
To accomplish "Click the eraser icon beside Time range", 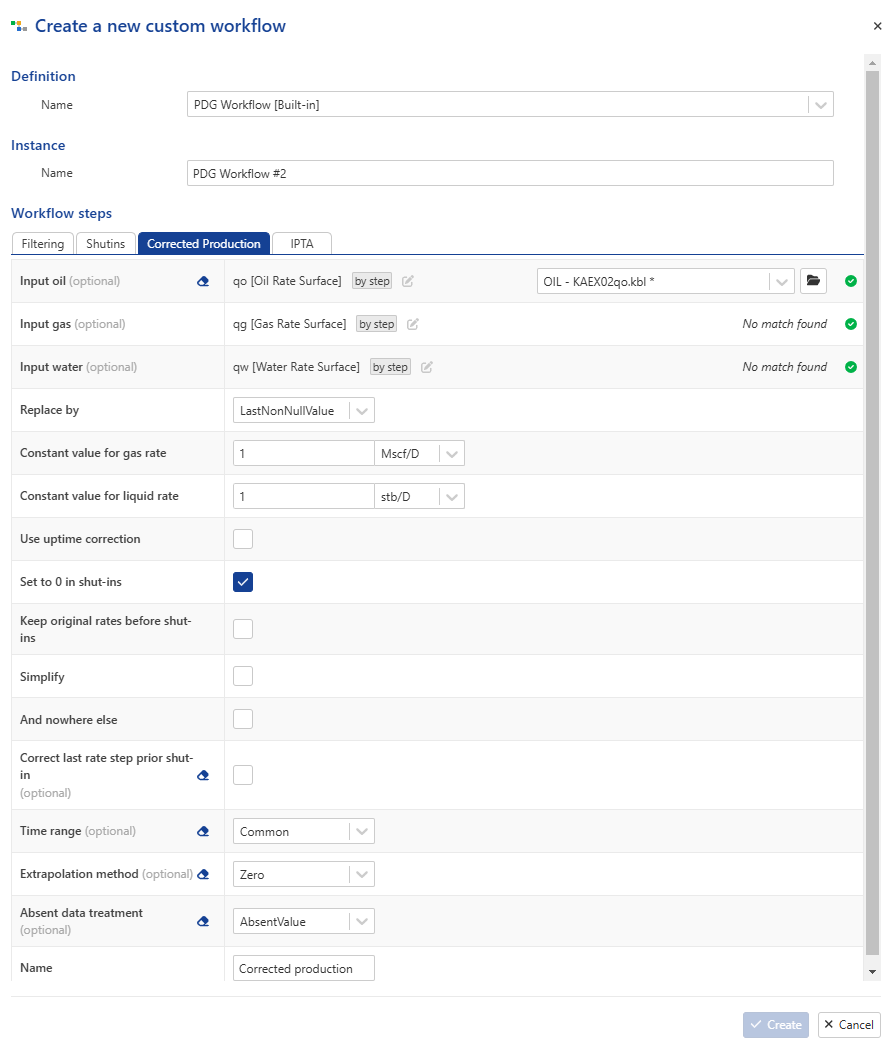I will pos(203,831).
